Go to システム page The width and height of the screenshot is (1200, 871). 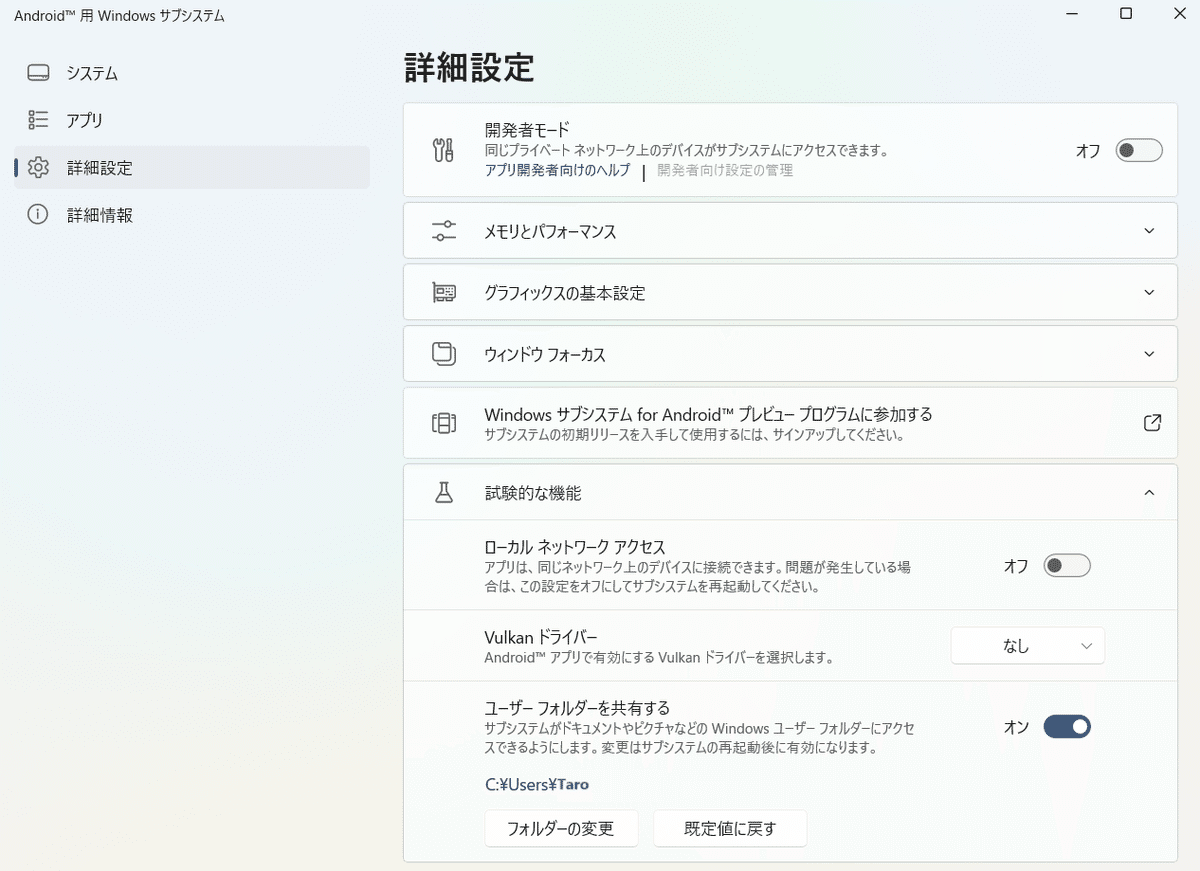point(192,73)
